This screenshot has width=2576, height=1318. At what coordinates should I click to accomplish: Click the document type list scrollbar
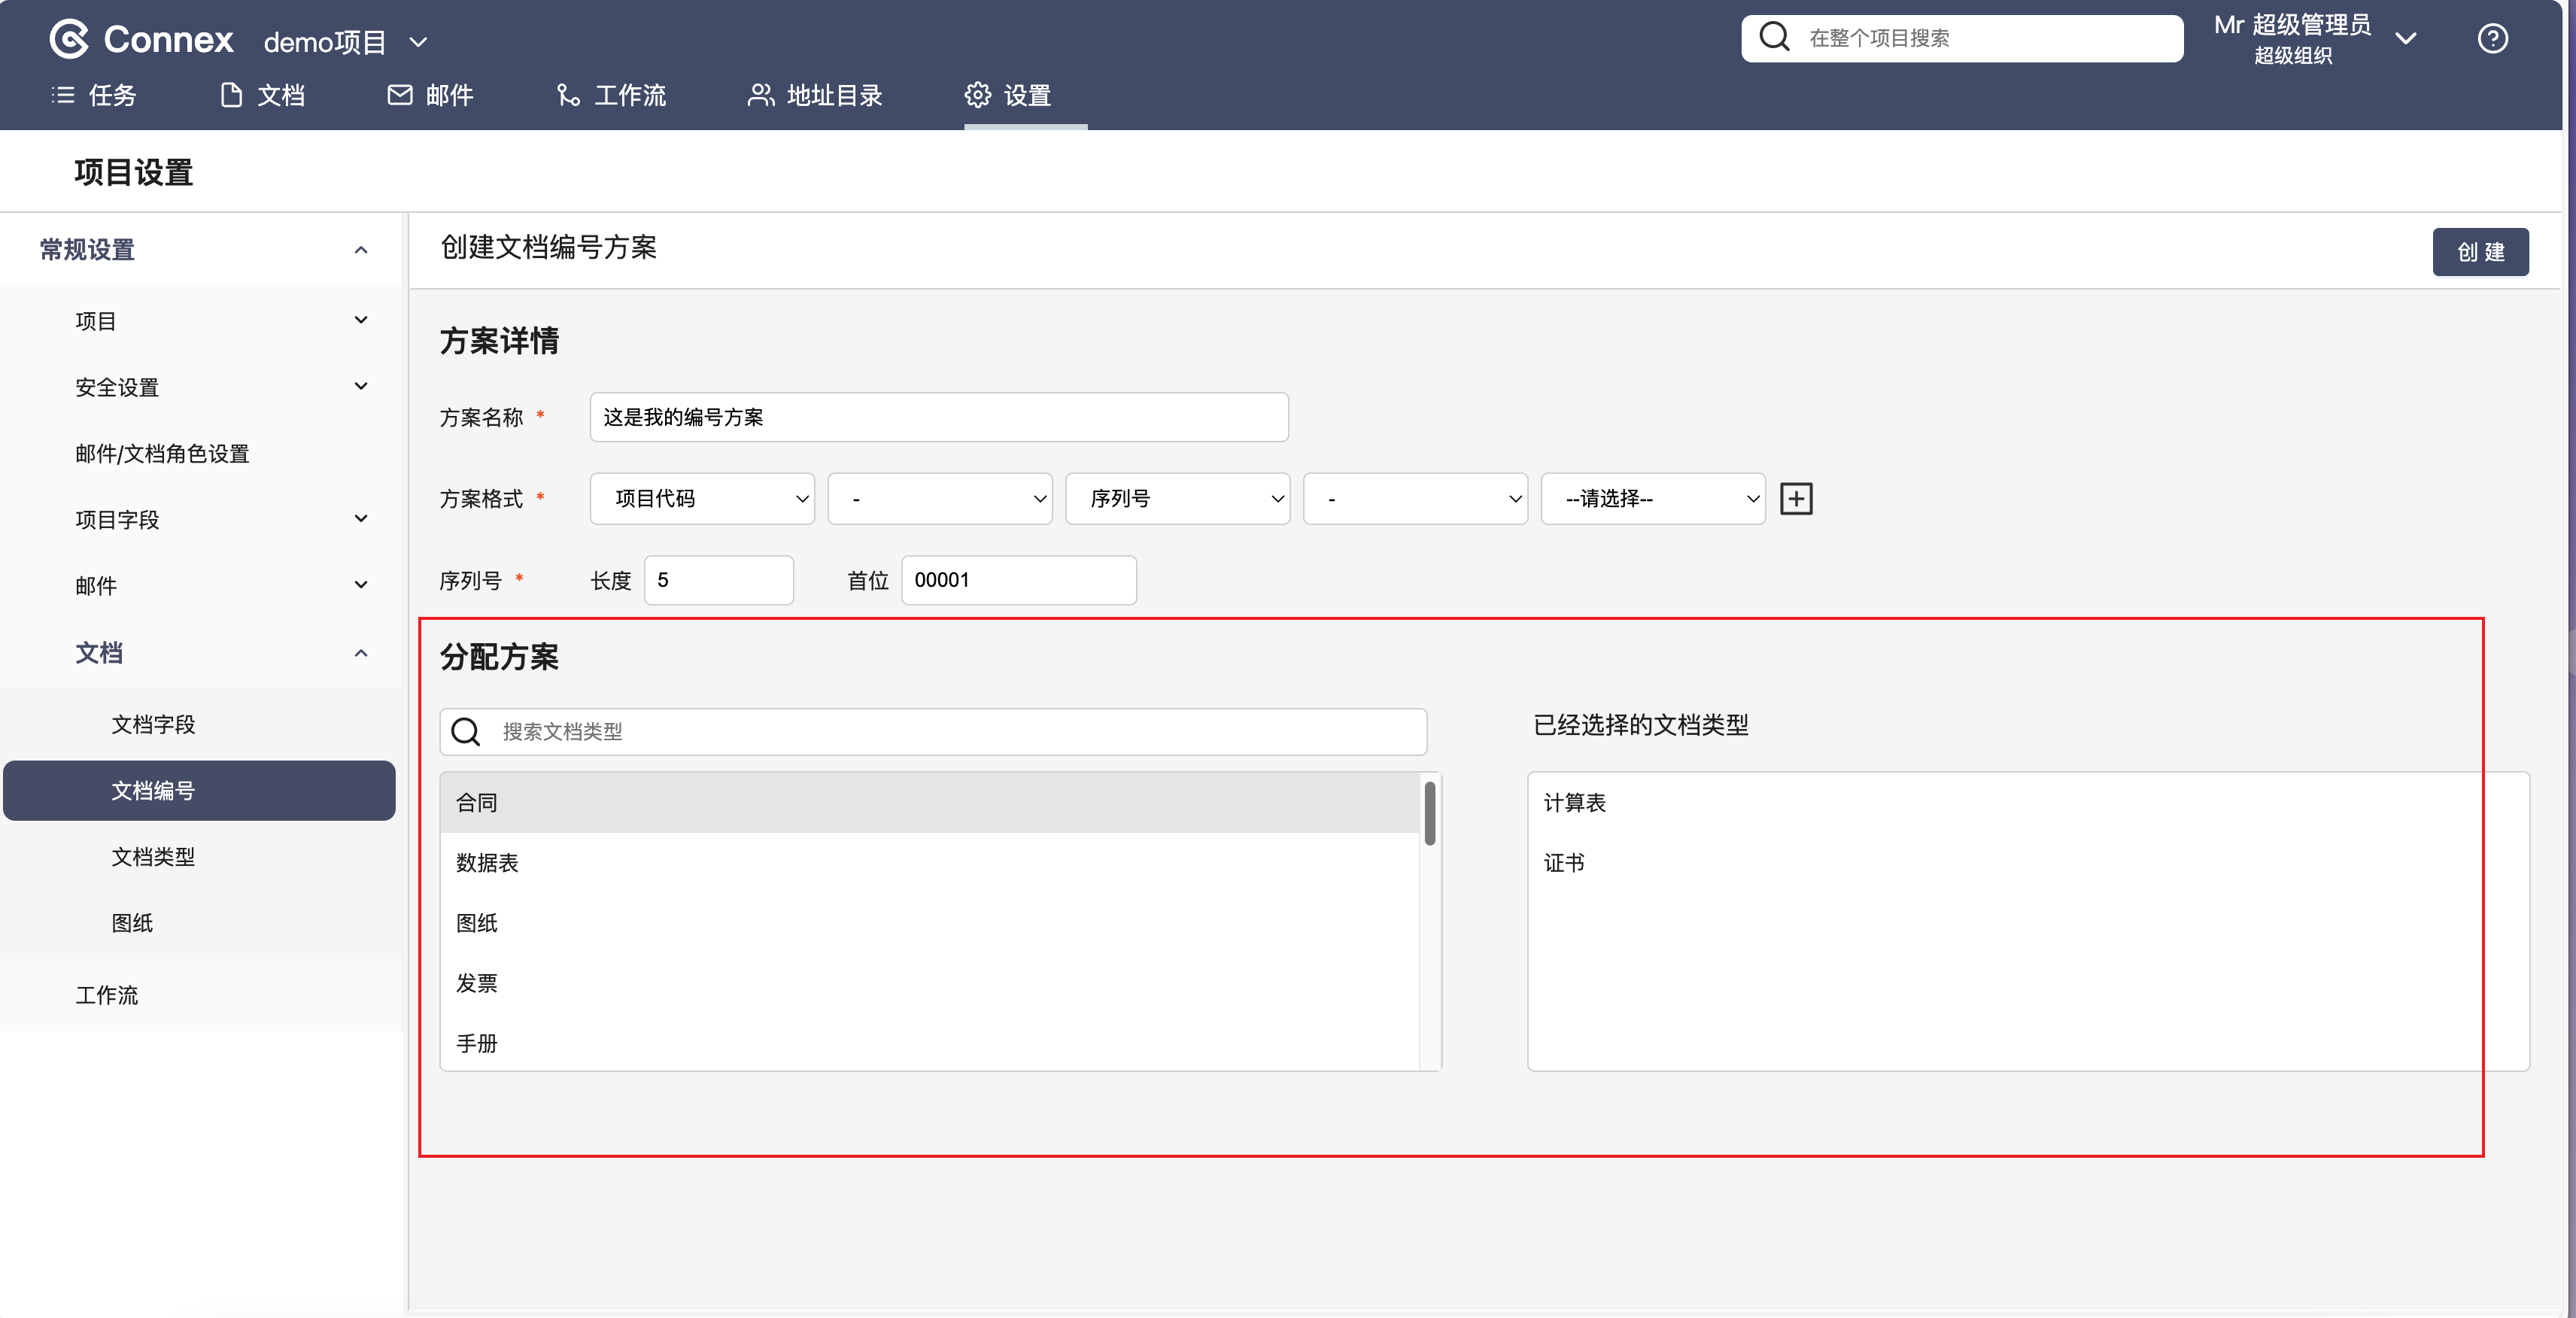tap(1430, 814)
